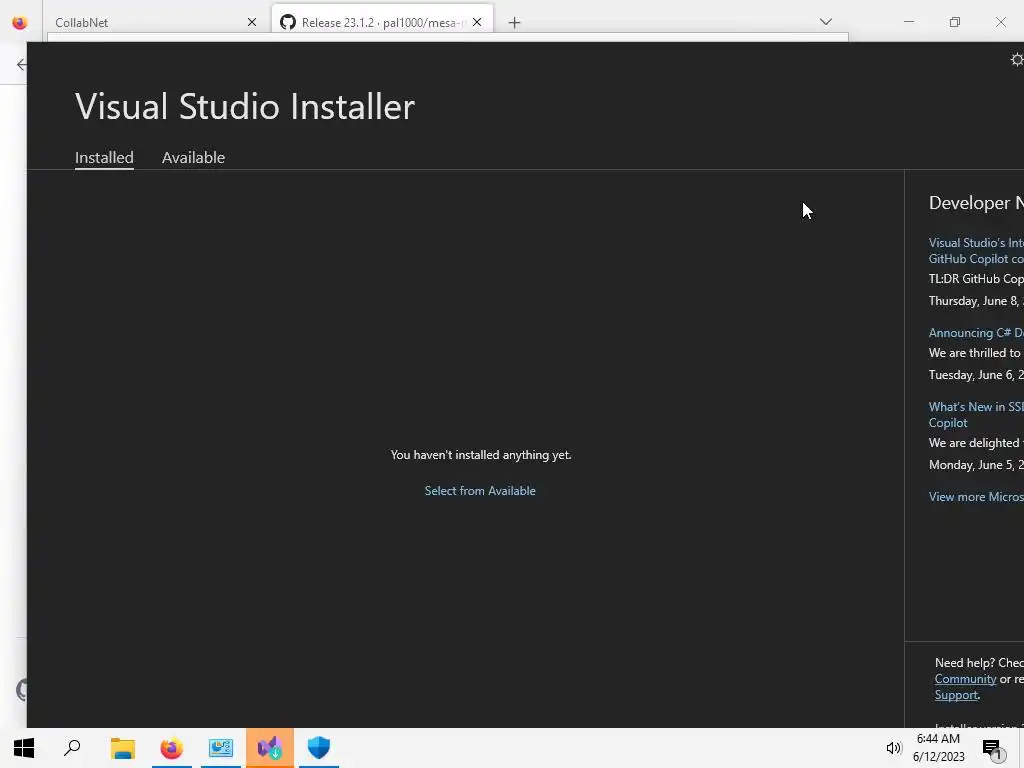Open the Visual Studio Installer settings gear
1024x768 pixels.
coord(1016,60)
